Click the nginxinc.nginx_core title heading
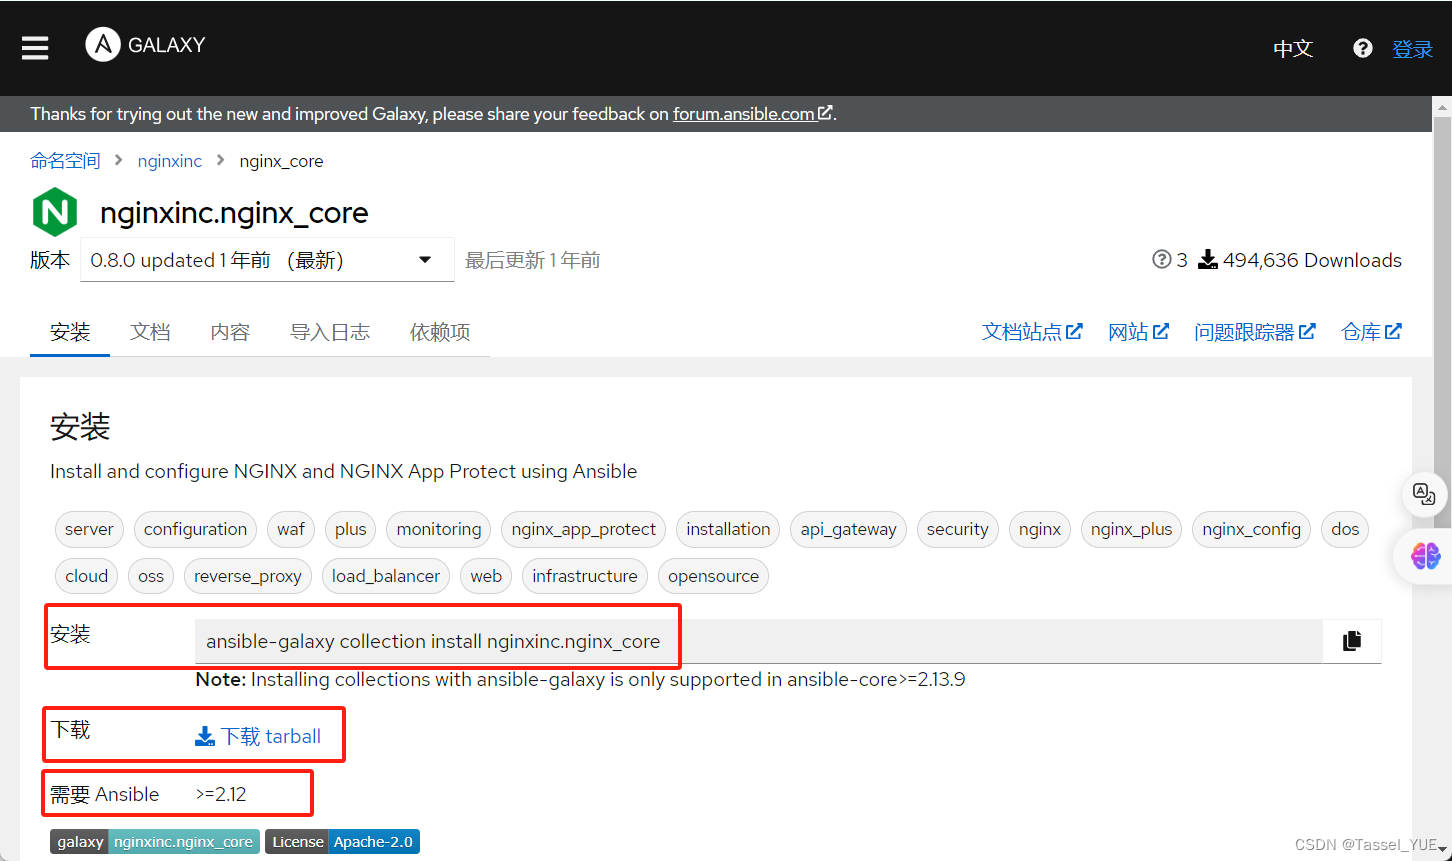The width and height of the screenshot is (1452, 861). click(234, 212)
